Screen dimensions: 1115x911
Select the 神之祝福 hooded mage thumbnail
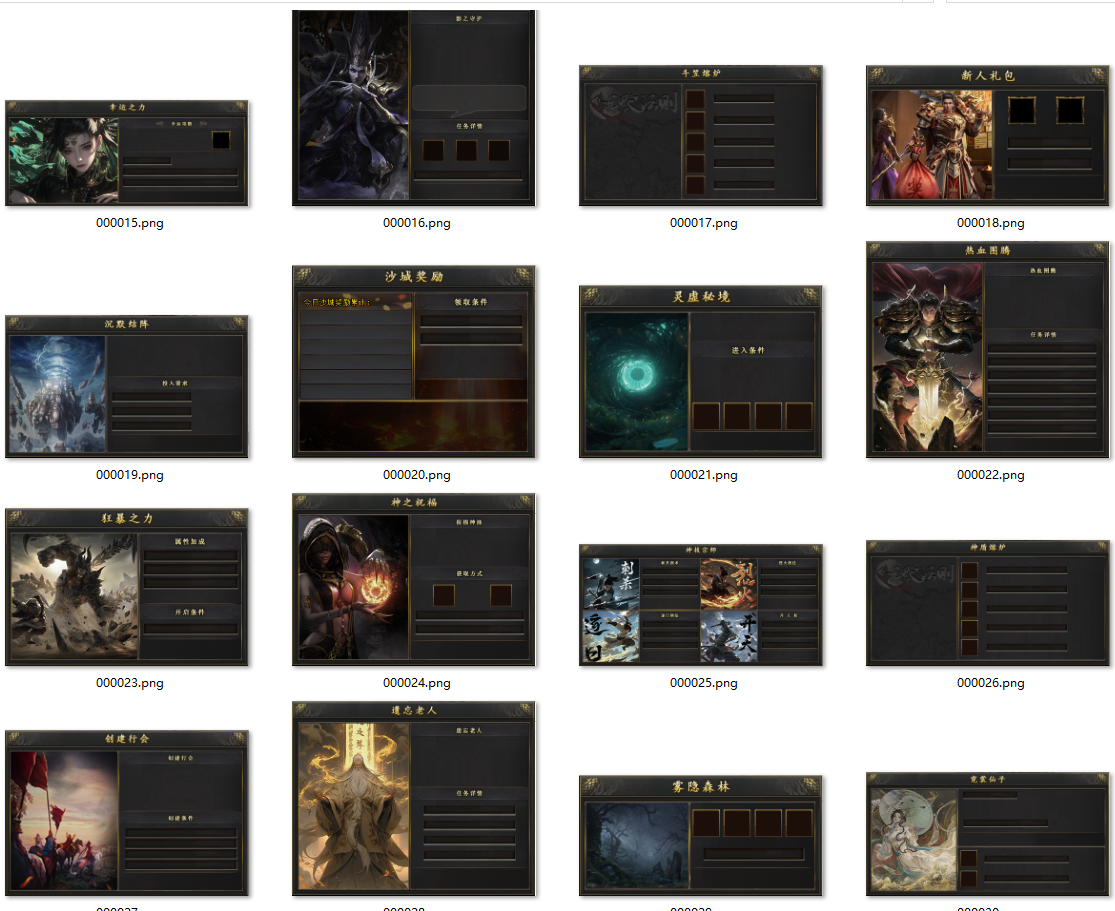click(x=414, y=579)
